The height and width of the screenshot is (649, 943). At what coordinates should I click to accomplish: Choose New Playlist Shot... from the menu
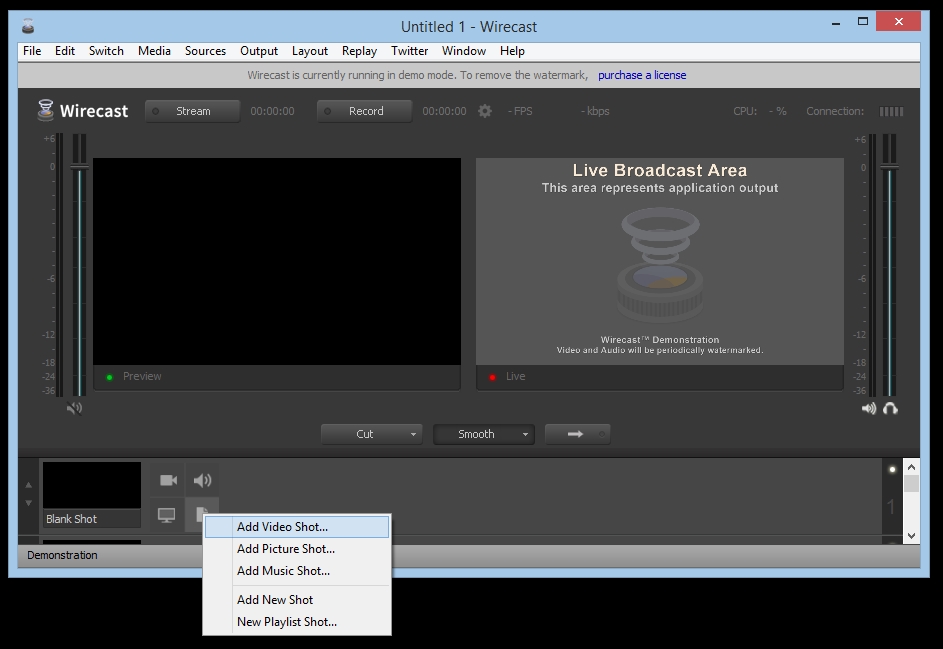[297, 622]
